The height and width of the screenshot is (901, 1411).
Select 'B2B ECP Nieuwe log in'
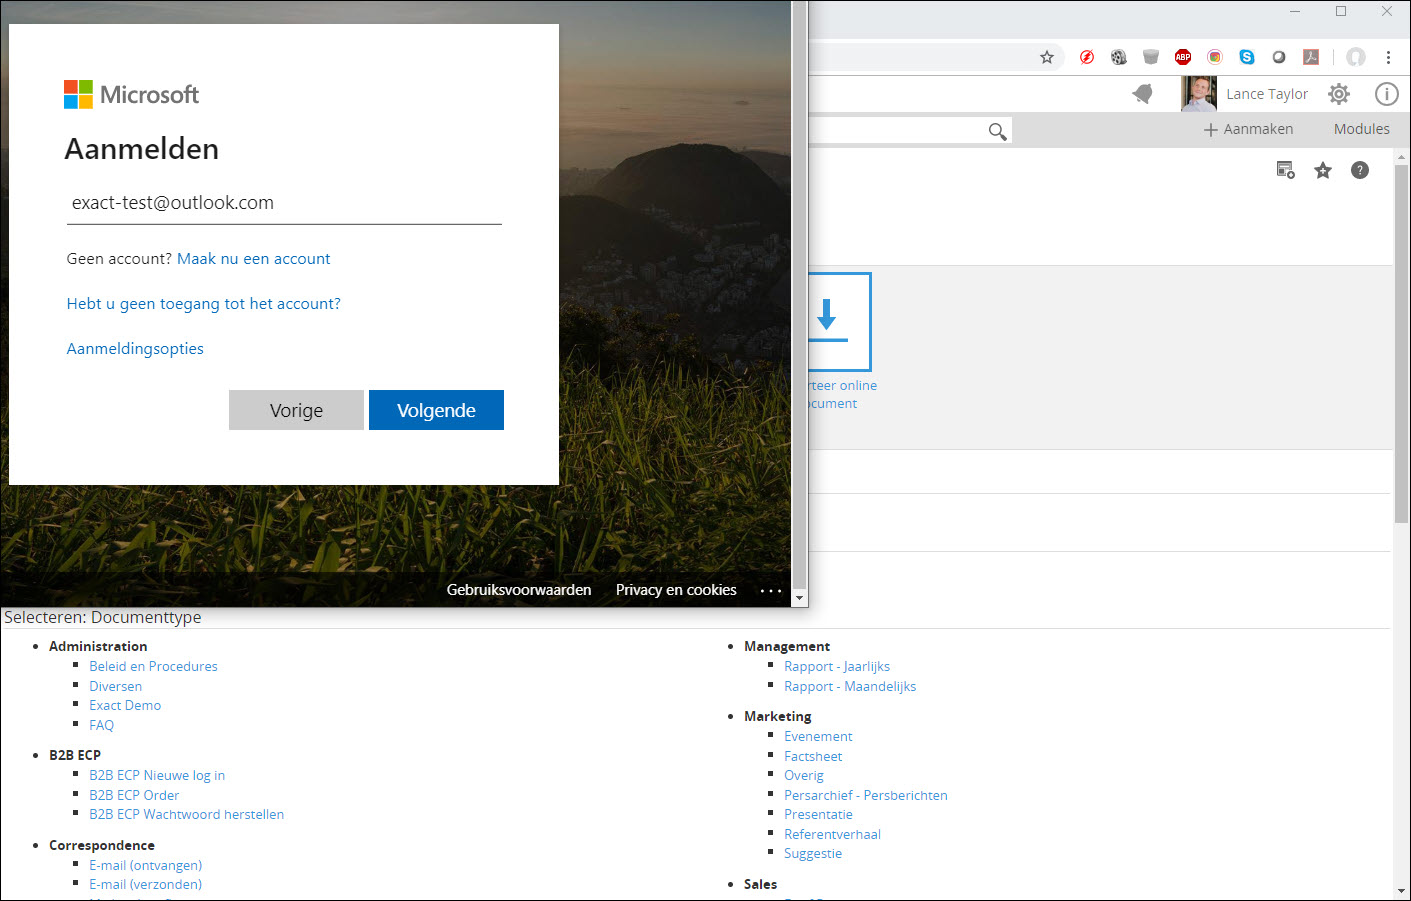click(x=157, y=776)
